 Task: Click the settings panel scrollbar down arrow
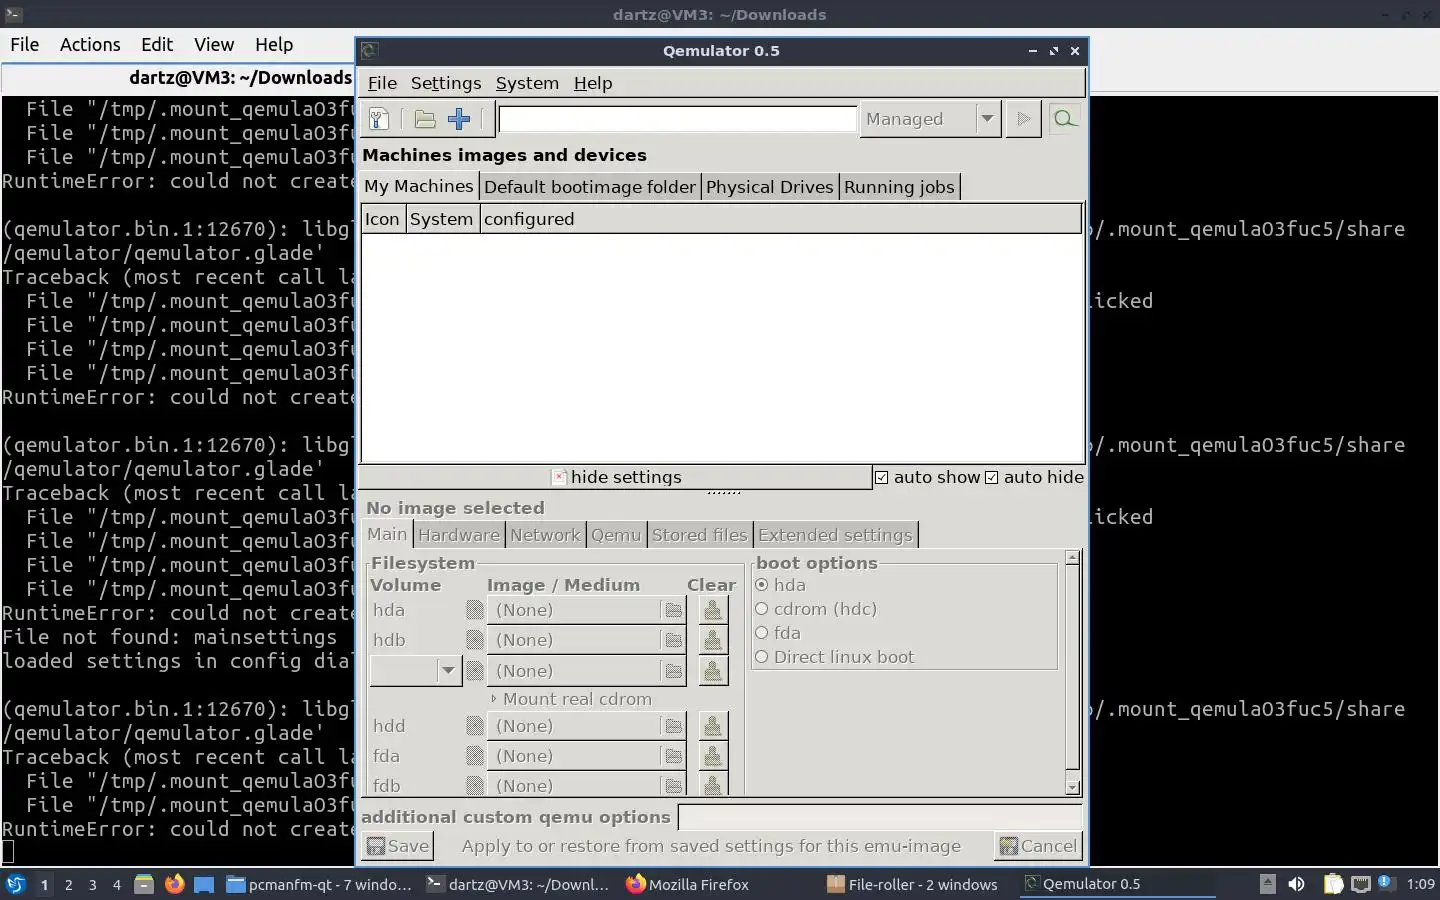[x=1072, y=787]
